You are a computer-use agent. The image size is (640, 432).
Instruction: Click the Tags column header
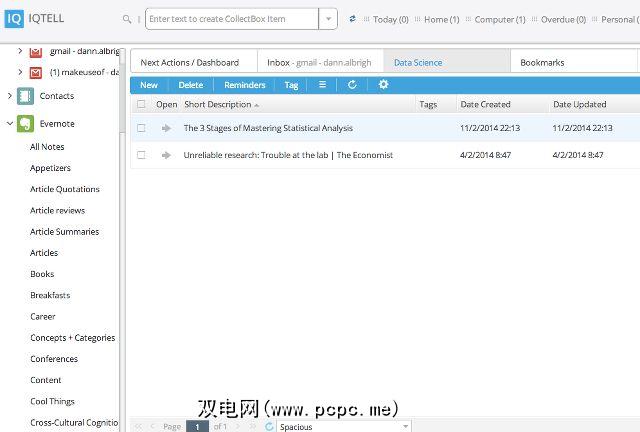[x=428, y=105]
